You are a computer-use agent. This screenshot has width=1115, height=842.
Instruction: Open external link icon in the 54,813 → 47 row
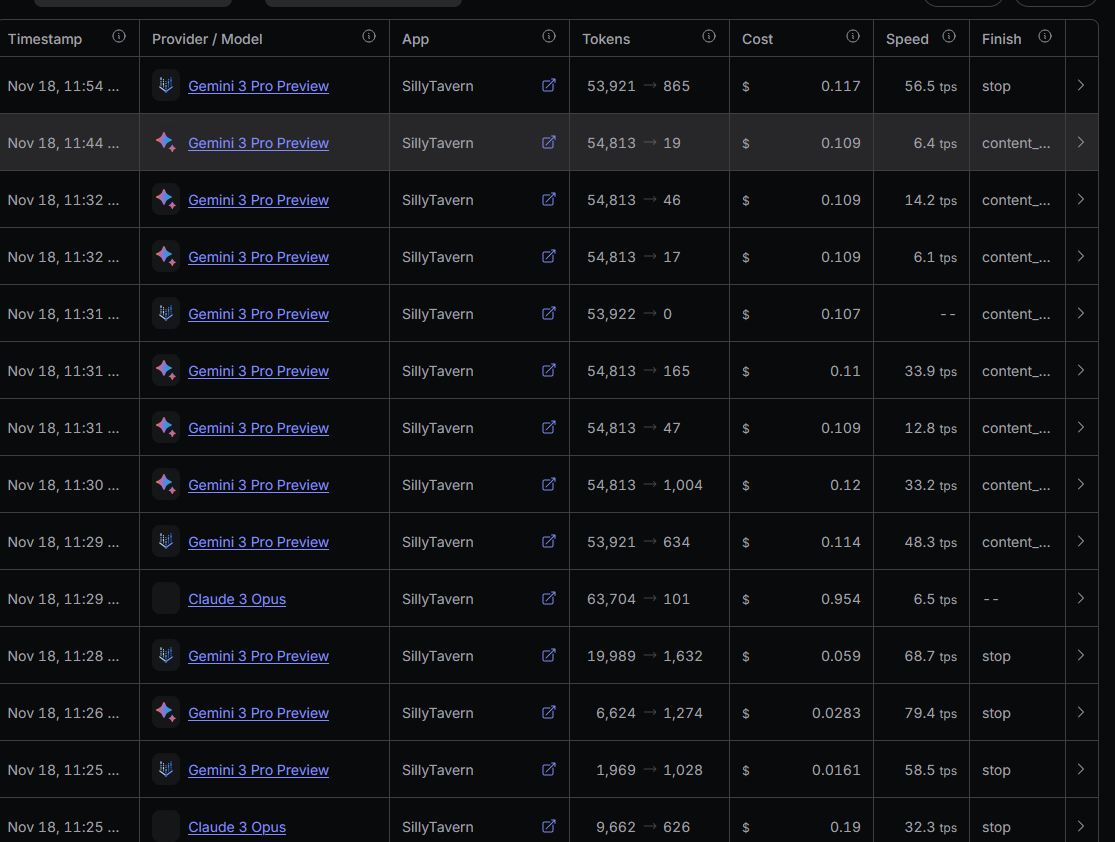[548, 427]
